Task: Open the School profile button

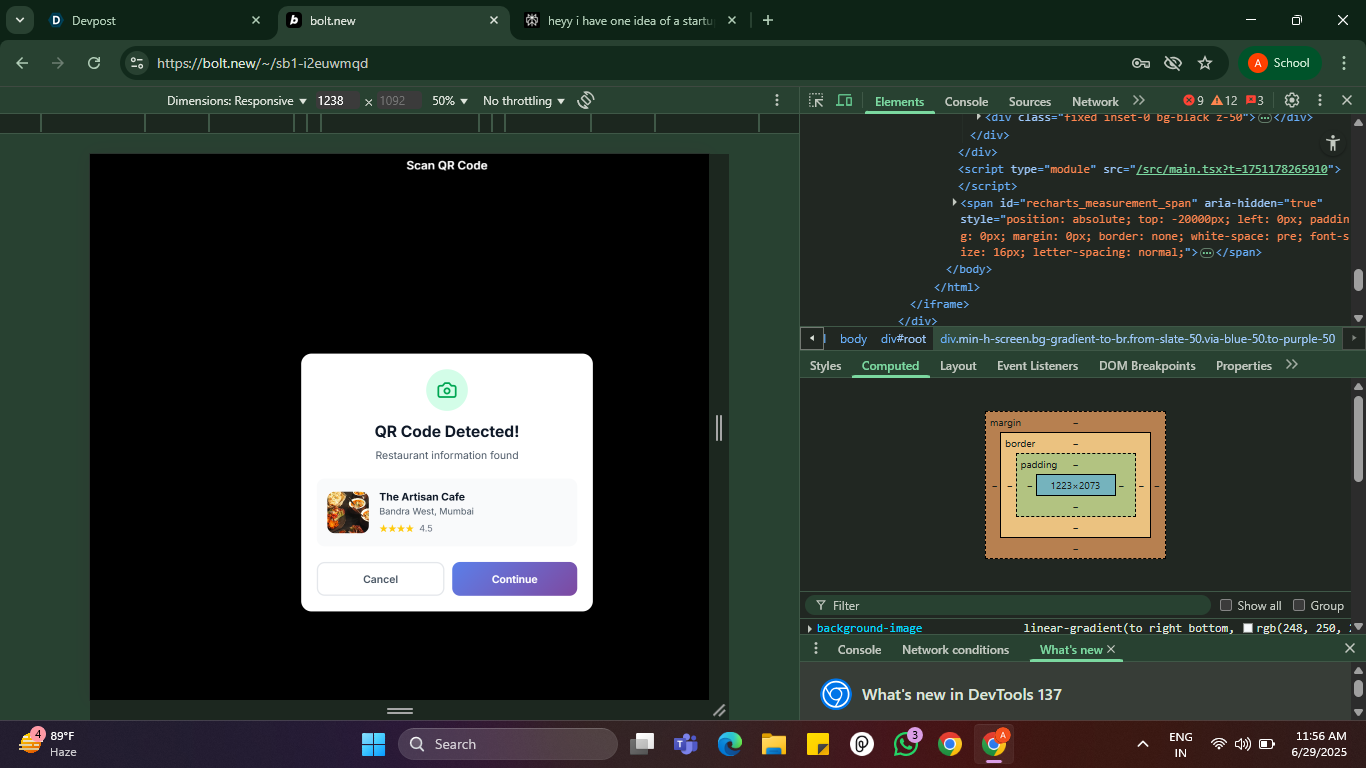Action: [1280, 63]
